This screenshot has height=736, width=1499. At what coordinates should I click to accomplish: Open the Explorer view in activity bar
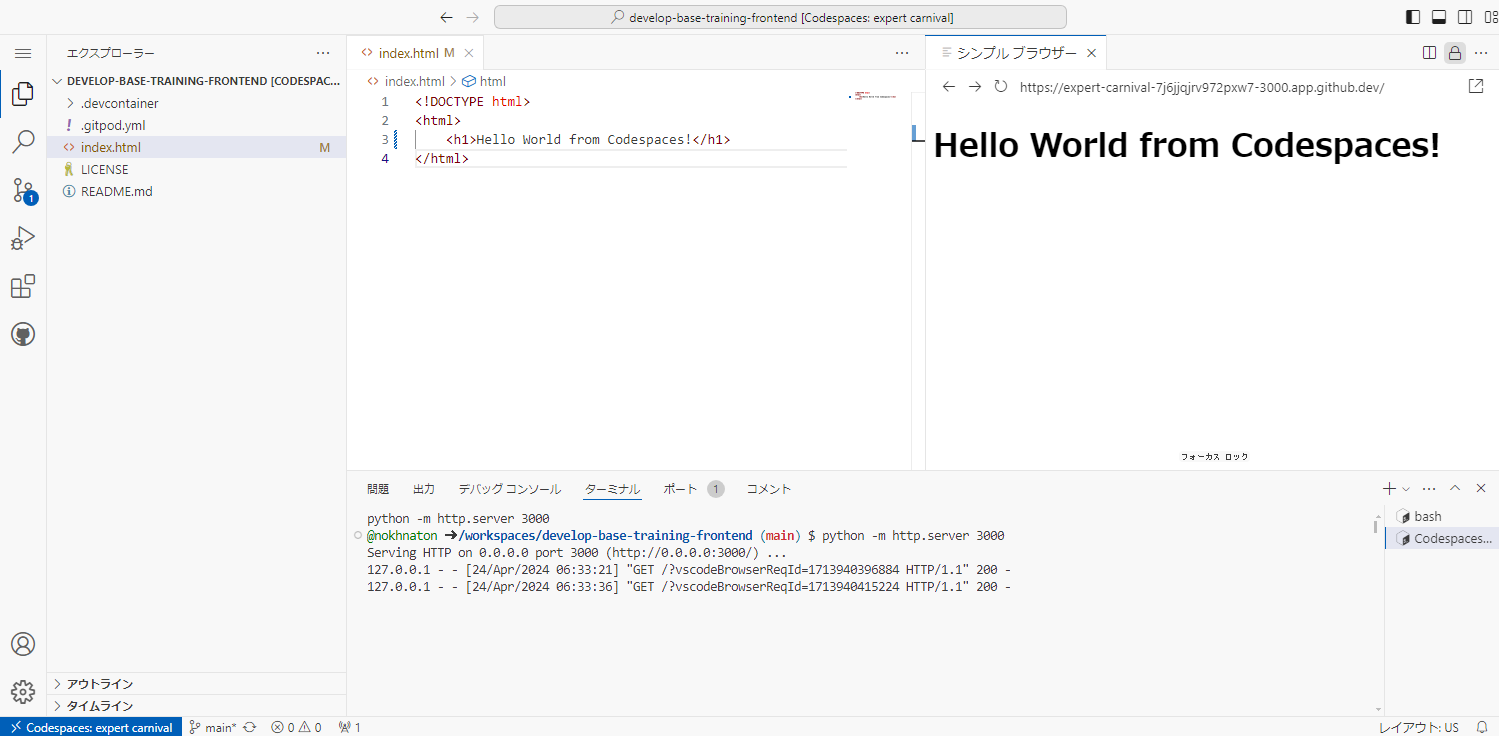(23, 94)
